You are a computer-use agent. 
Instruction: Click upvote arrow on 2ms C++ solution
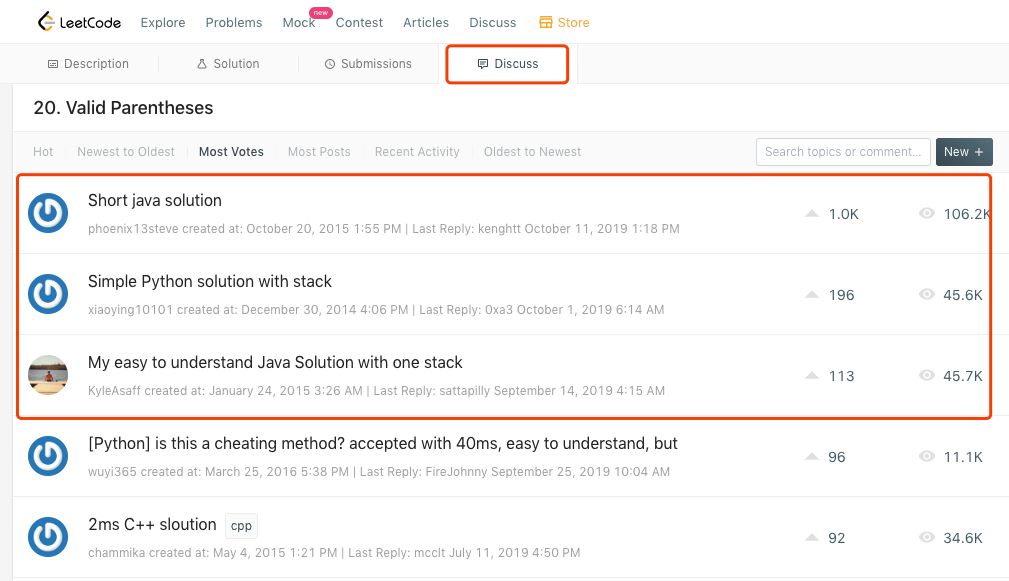[812, 537]
